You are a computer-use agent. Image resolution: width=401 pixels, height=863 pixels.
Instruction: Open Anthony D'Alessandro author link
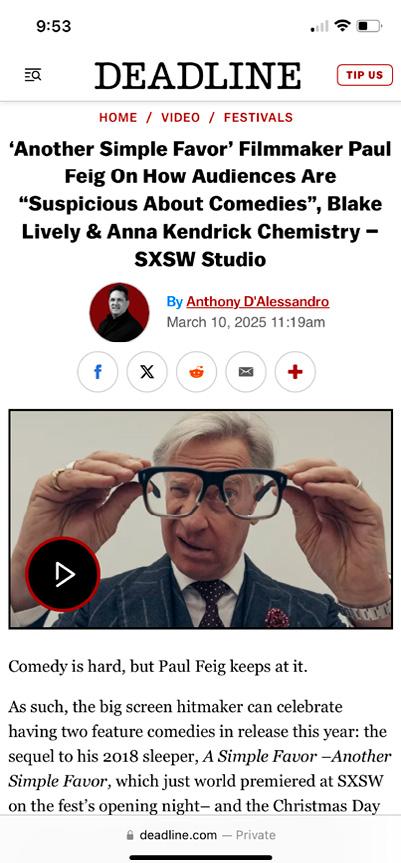(x=257, y=302)
